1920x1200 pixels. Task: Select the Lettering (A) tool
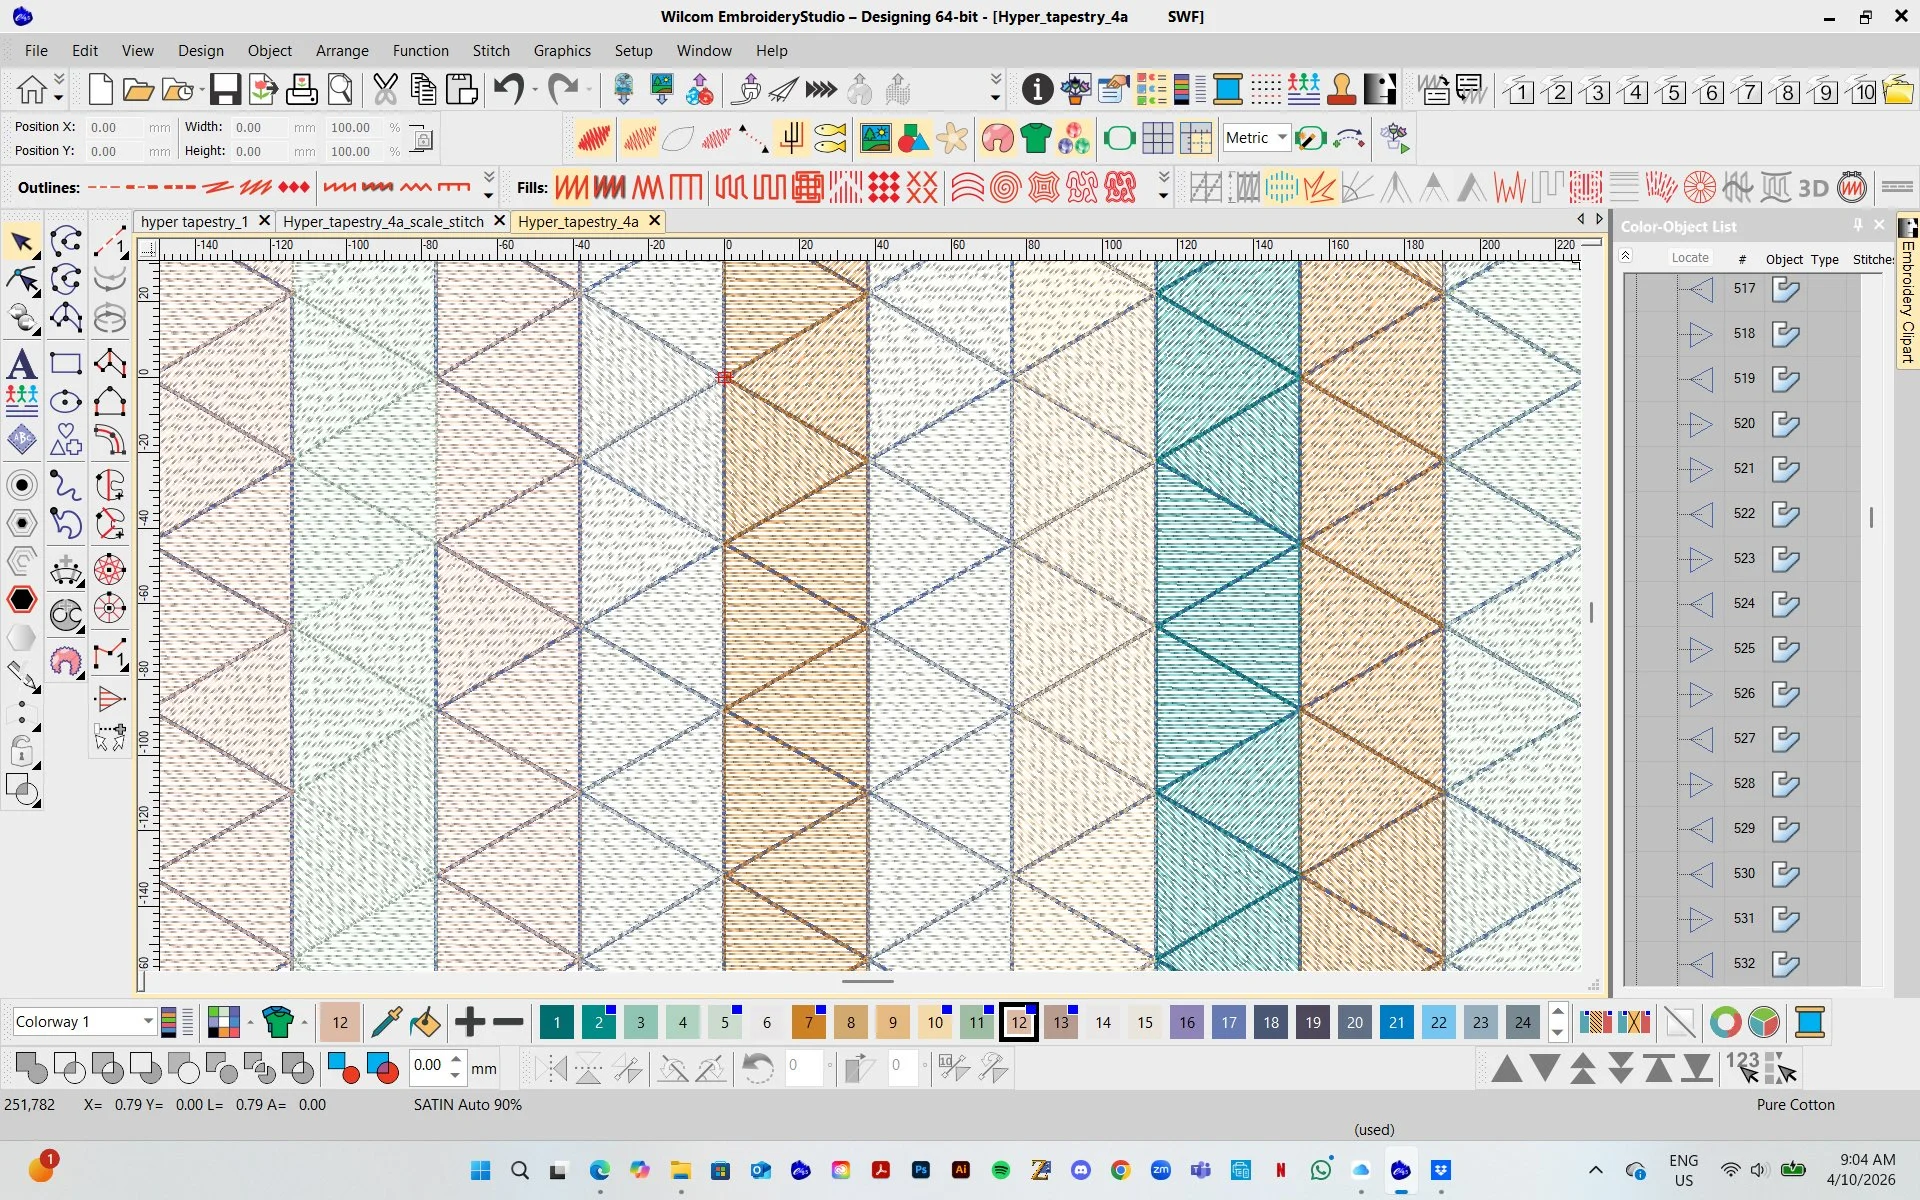point(22,363)
